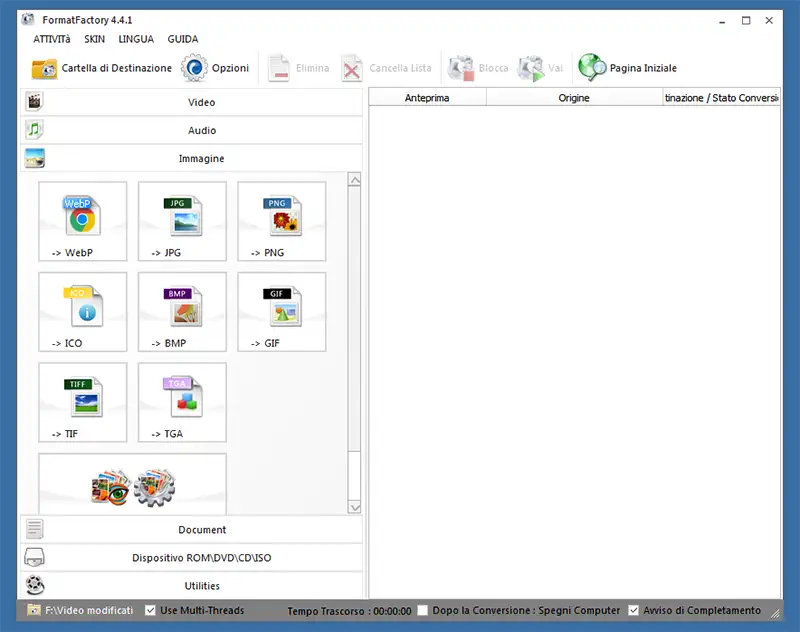Click the Origine column header

(574, 97)
